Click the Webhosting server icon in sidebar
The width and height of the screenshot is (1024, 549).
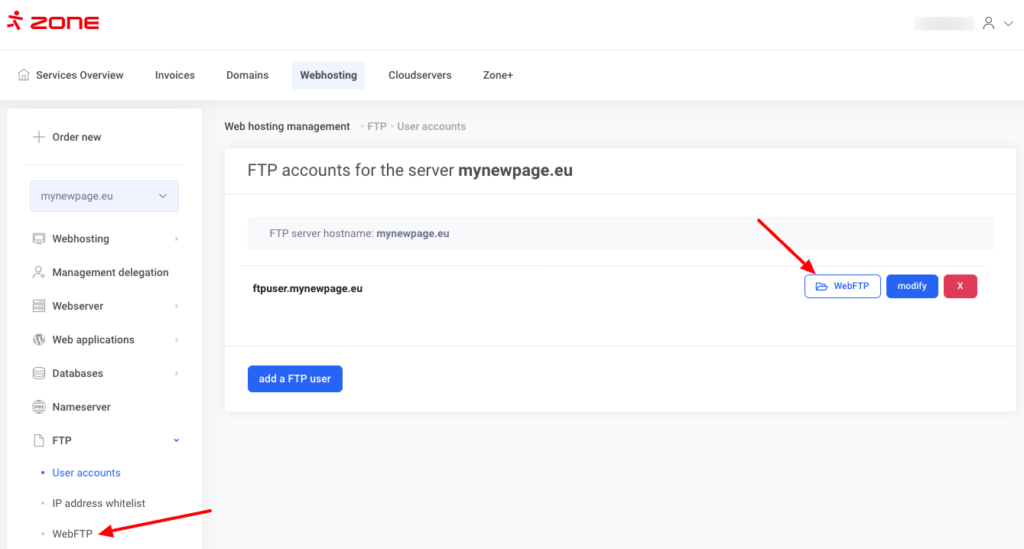tap(39, 239)
